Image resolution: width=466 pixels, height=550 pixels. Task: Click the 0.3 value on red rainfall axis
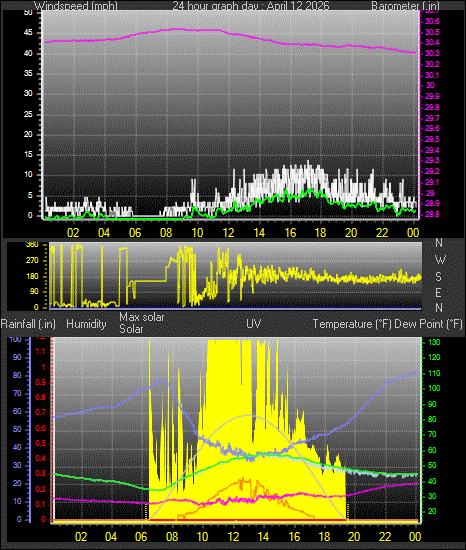click(41, 474)
